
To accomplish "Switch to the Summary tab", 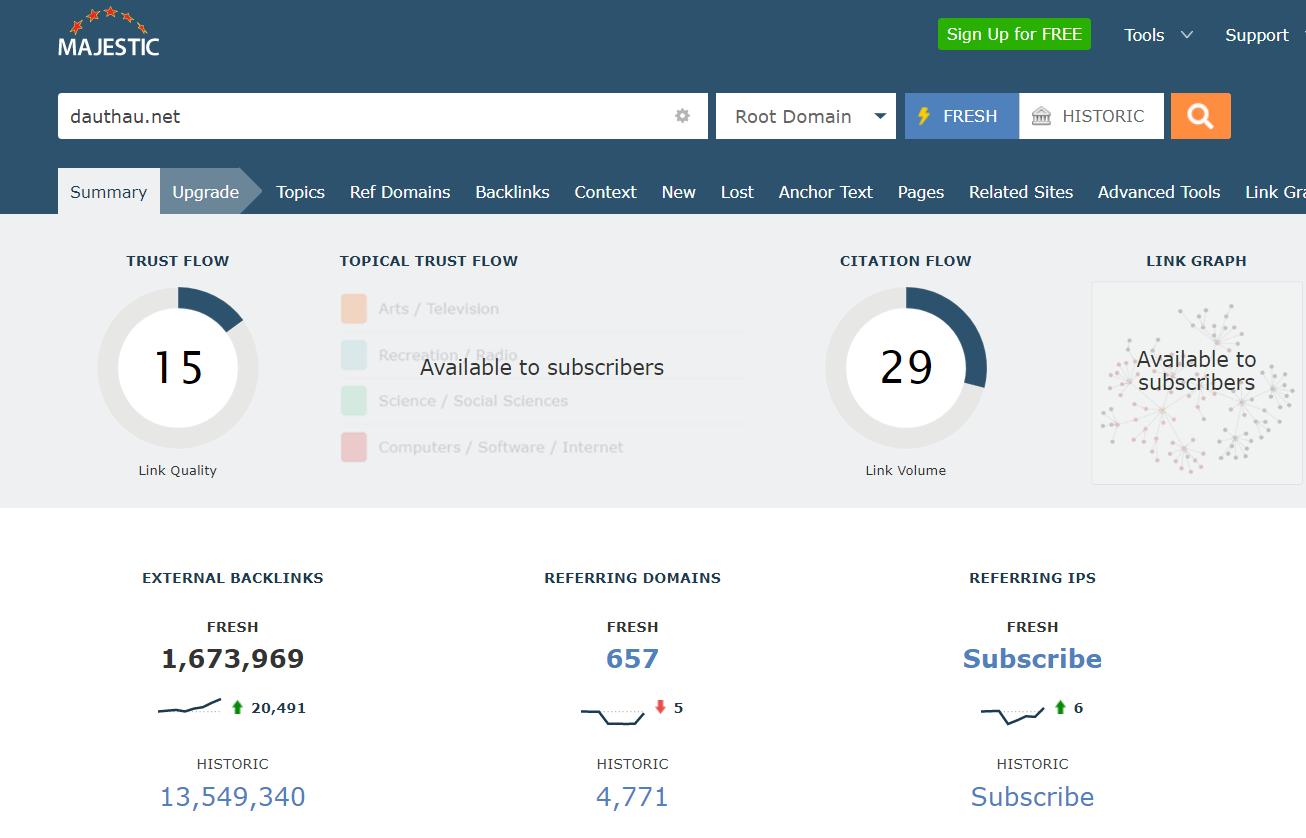I will click(109, 192).
